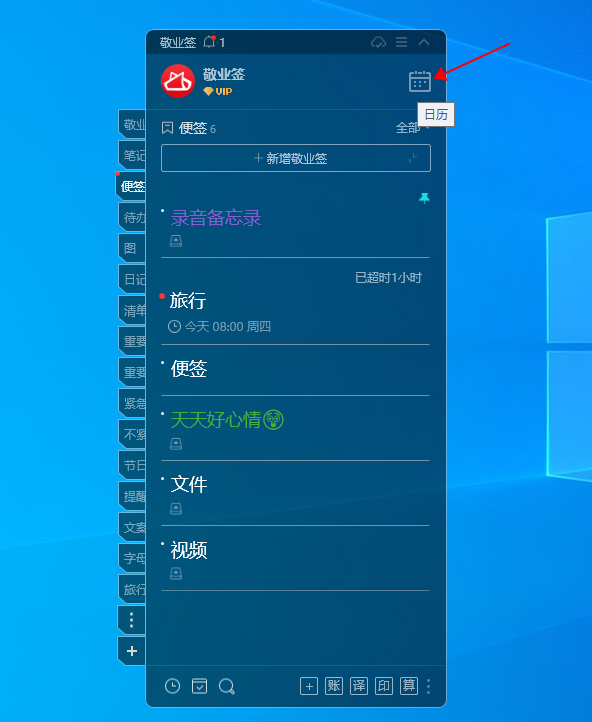592x722 pixels.
Task: Open the 印 tool in bottom bar
Action: click(383, 686)
